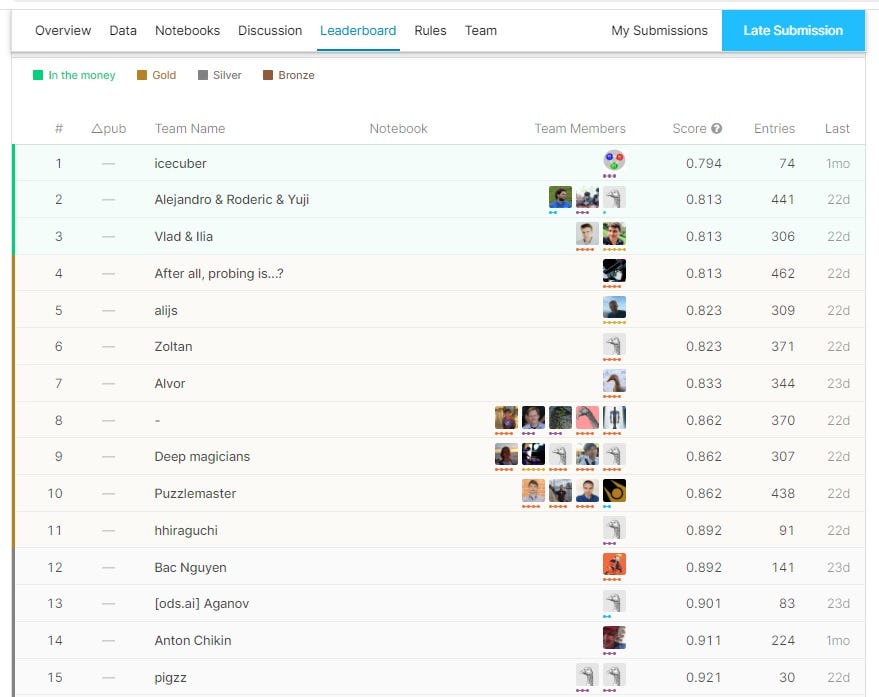Open Zoltan's default goose avatar
This screenshot has height=697, width=879.
[x=614, y=344]
